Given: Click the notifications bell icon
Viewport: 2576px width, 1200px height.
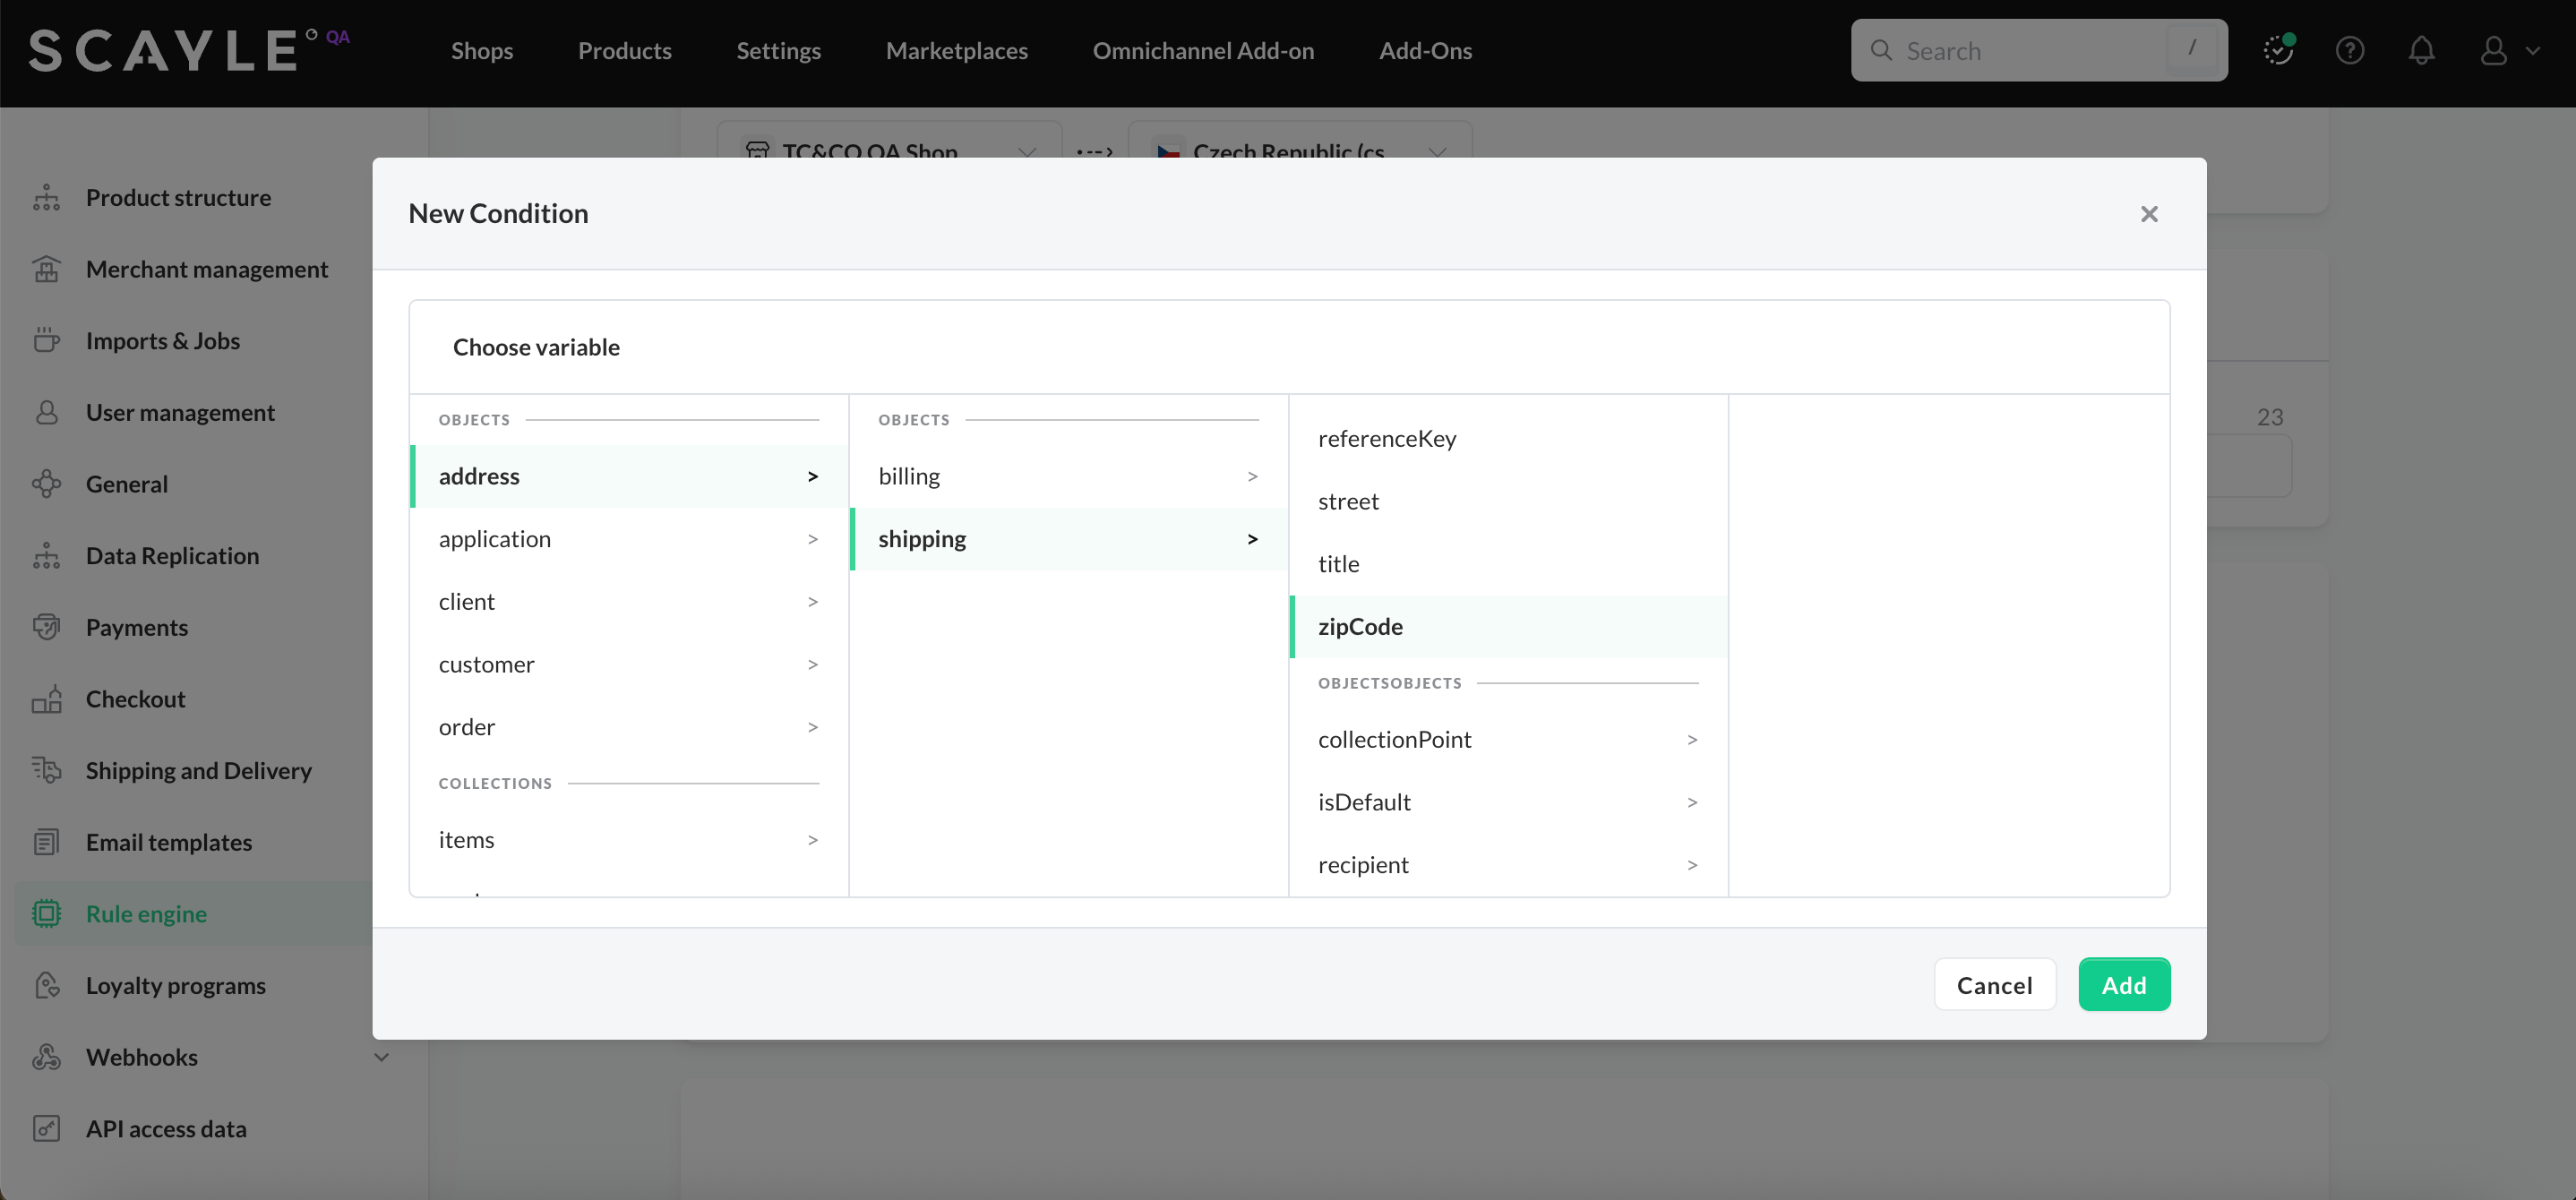Looking at the screenshot, I should click(x=2421, y=50).
